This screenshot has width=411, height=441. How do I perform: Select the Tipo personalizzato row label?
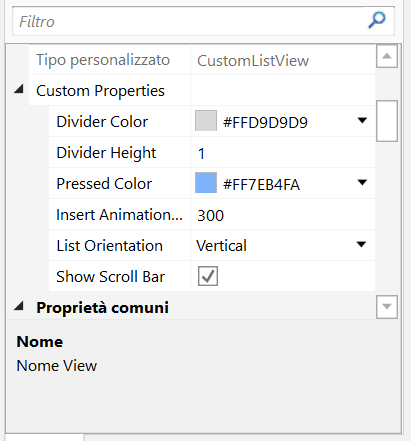pos(103,60)
